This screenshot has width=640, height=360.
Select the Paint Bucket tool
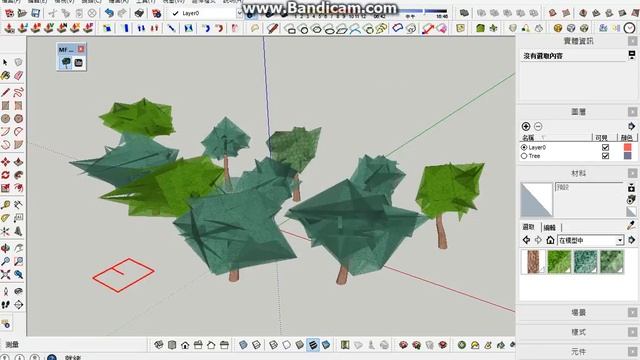pos(5,76)
